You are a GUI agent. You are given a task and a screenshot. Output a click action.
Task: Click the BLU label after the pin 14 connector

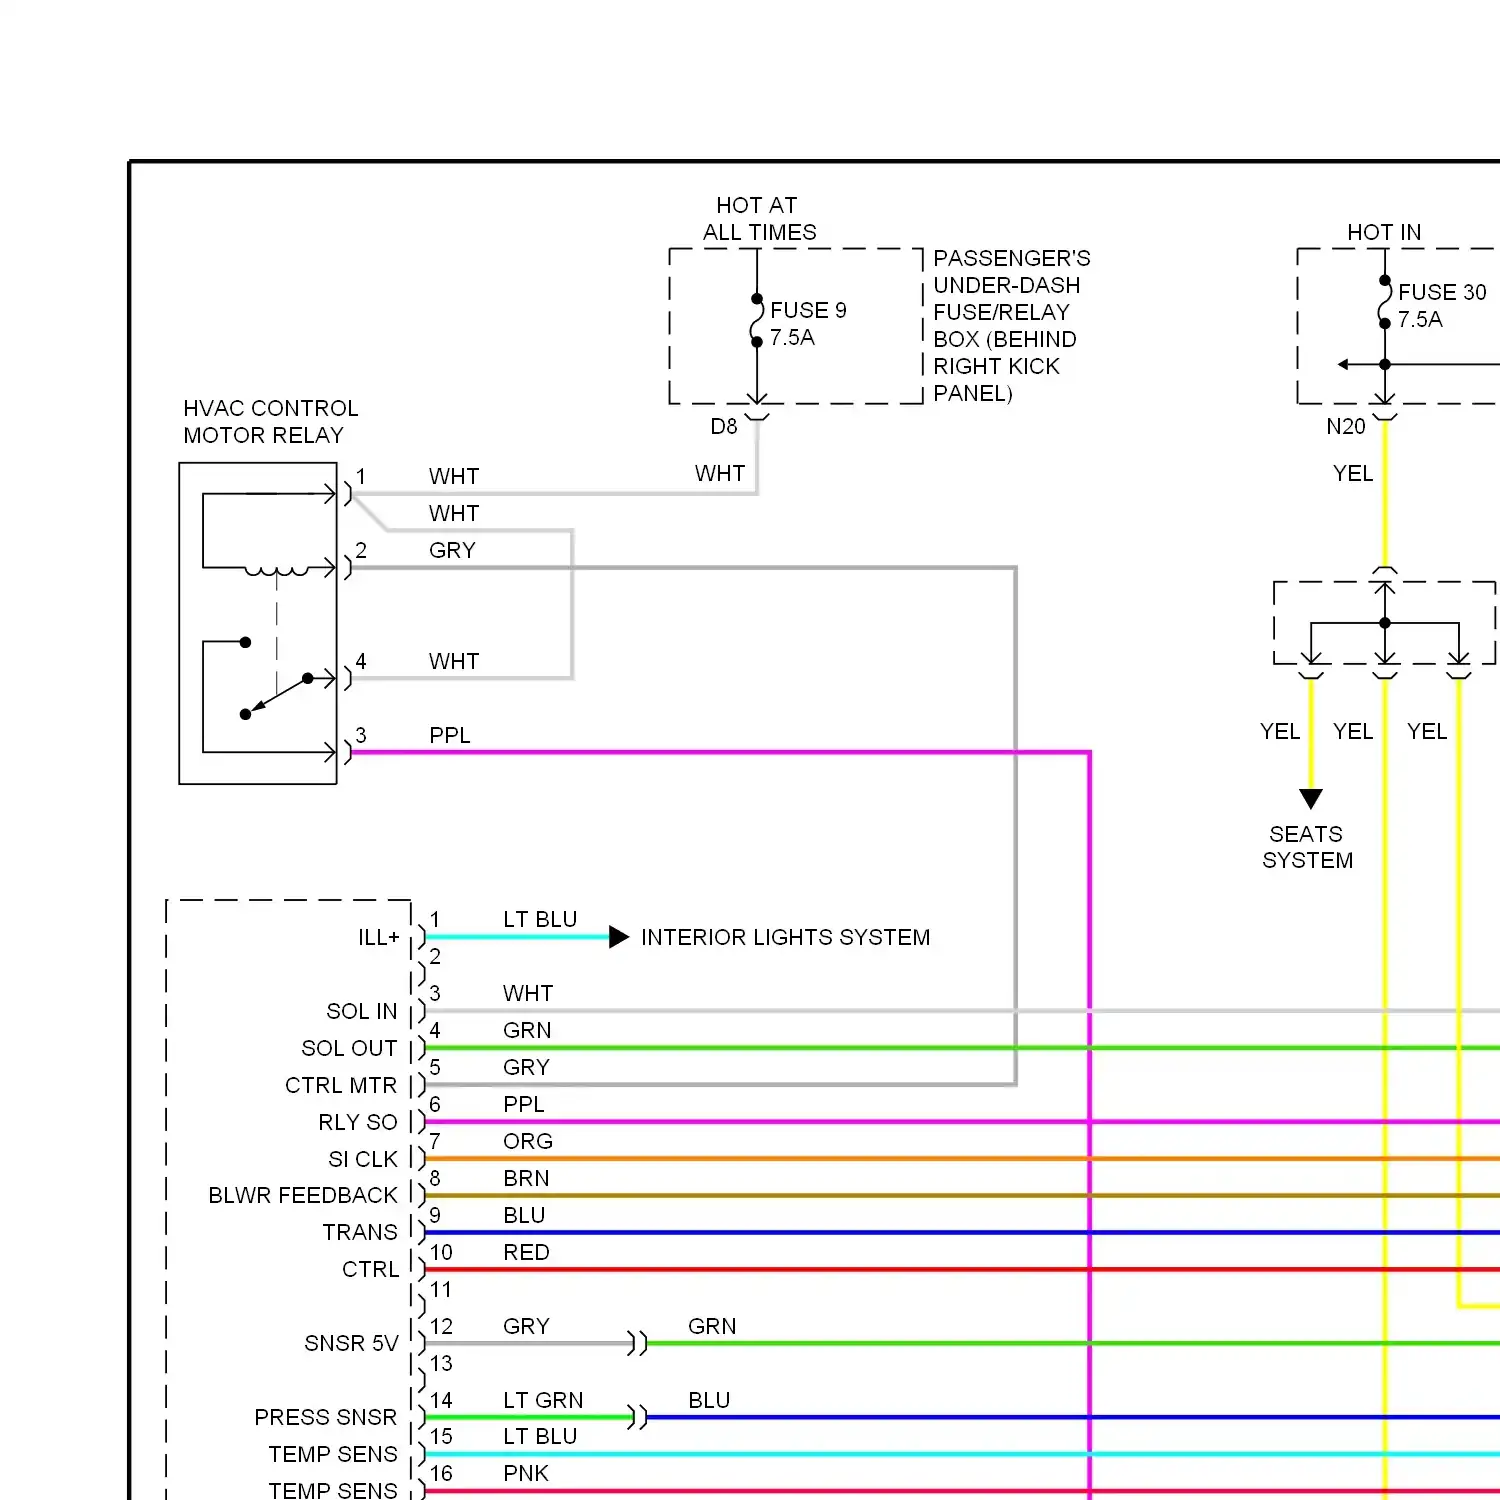pos(709,1401)
